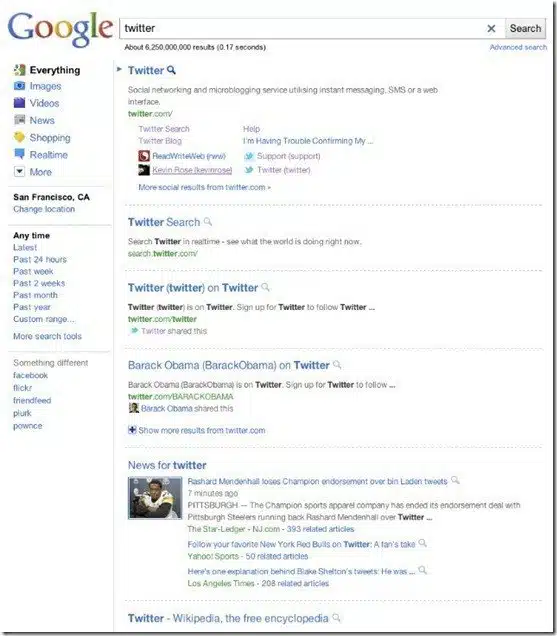Click the Images camera icon
The image size is (557, 636).
[19, 86]
